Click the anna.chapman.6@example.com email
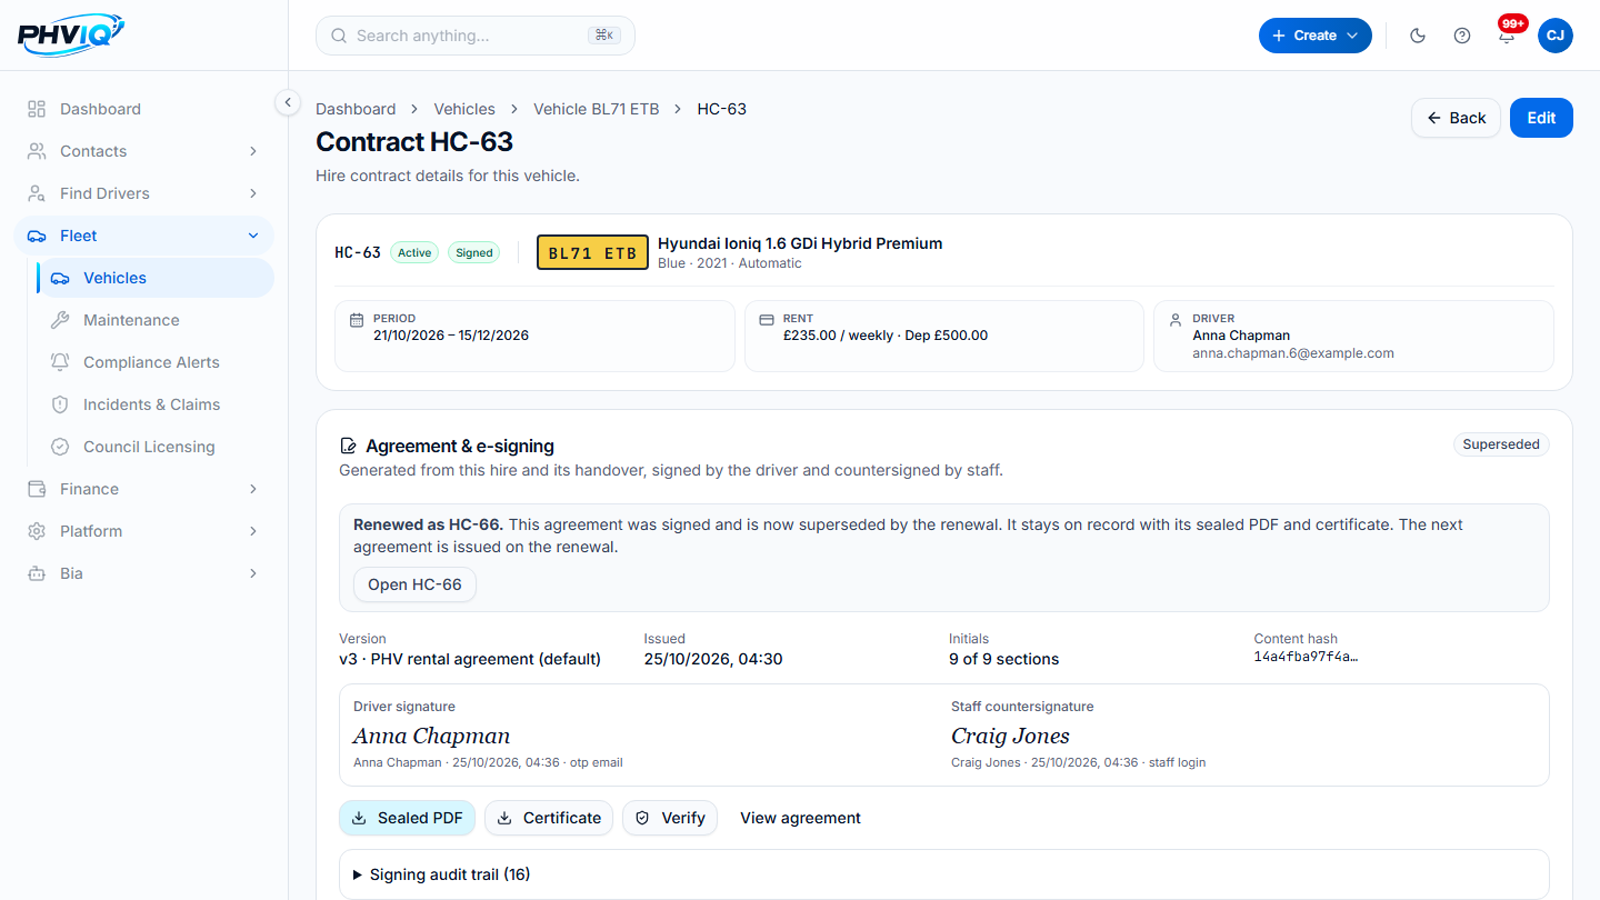 (1293, 353)
